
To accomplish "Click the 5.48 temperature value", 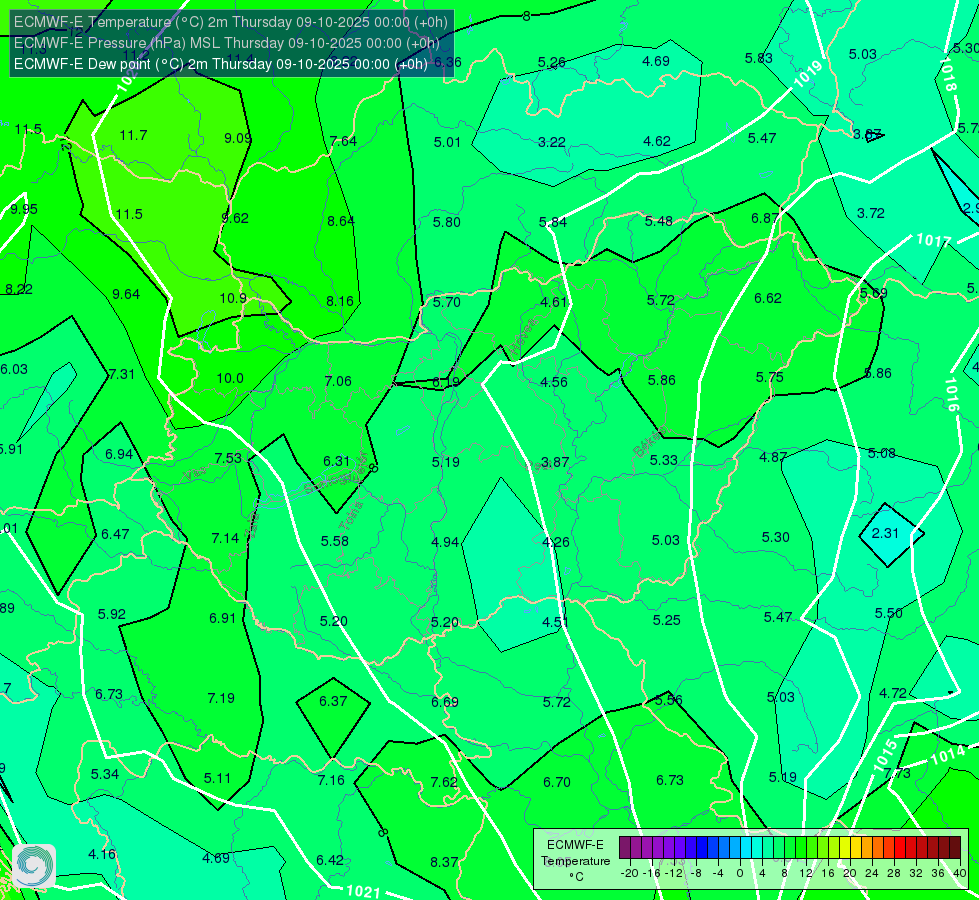I will [659, 221].
